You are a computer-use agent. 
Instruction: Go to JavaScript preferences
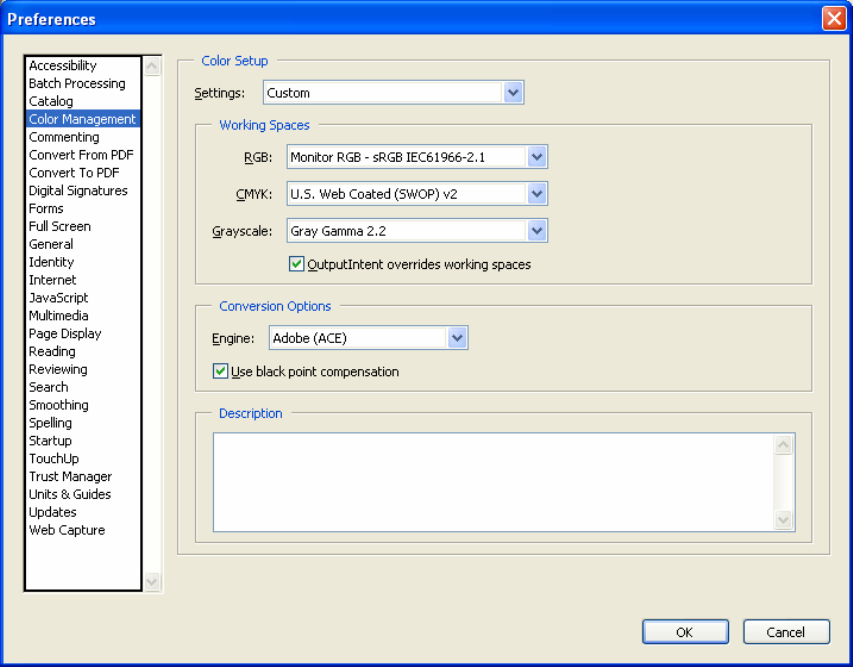click(x=58, y=298)
